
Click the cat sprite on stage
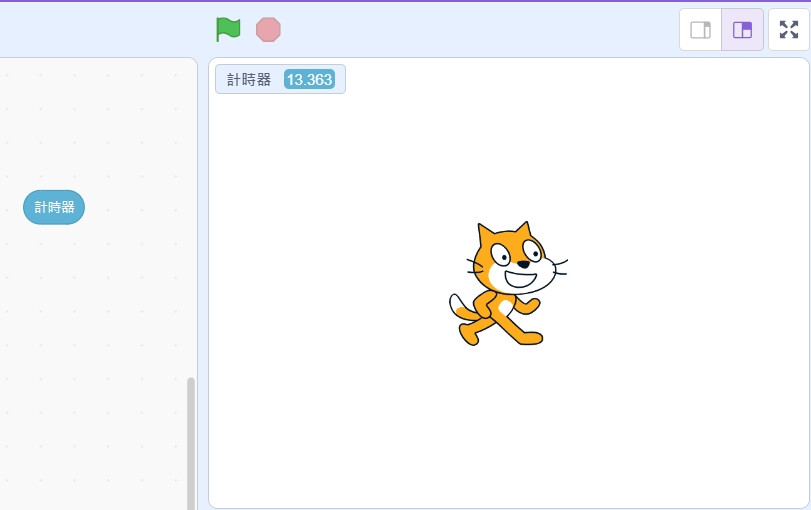[508, 283]
